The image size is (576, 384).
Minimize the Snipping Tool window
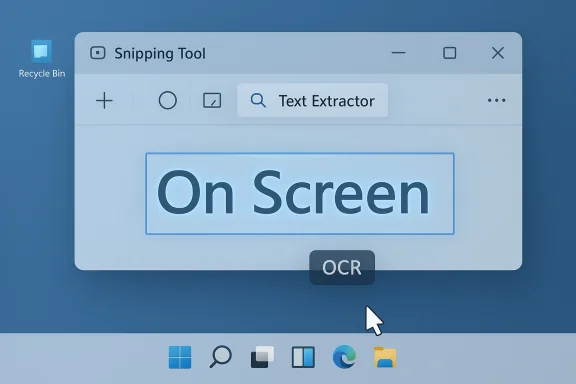[x=398, y=53]
